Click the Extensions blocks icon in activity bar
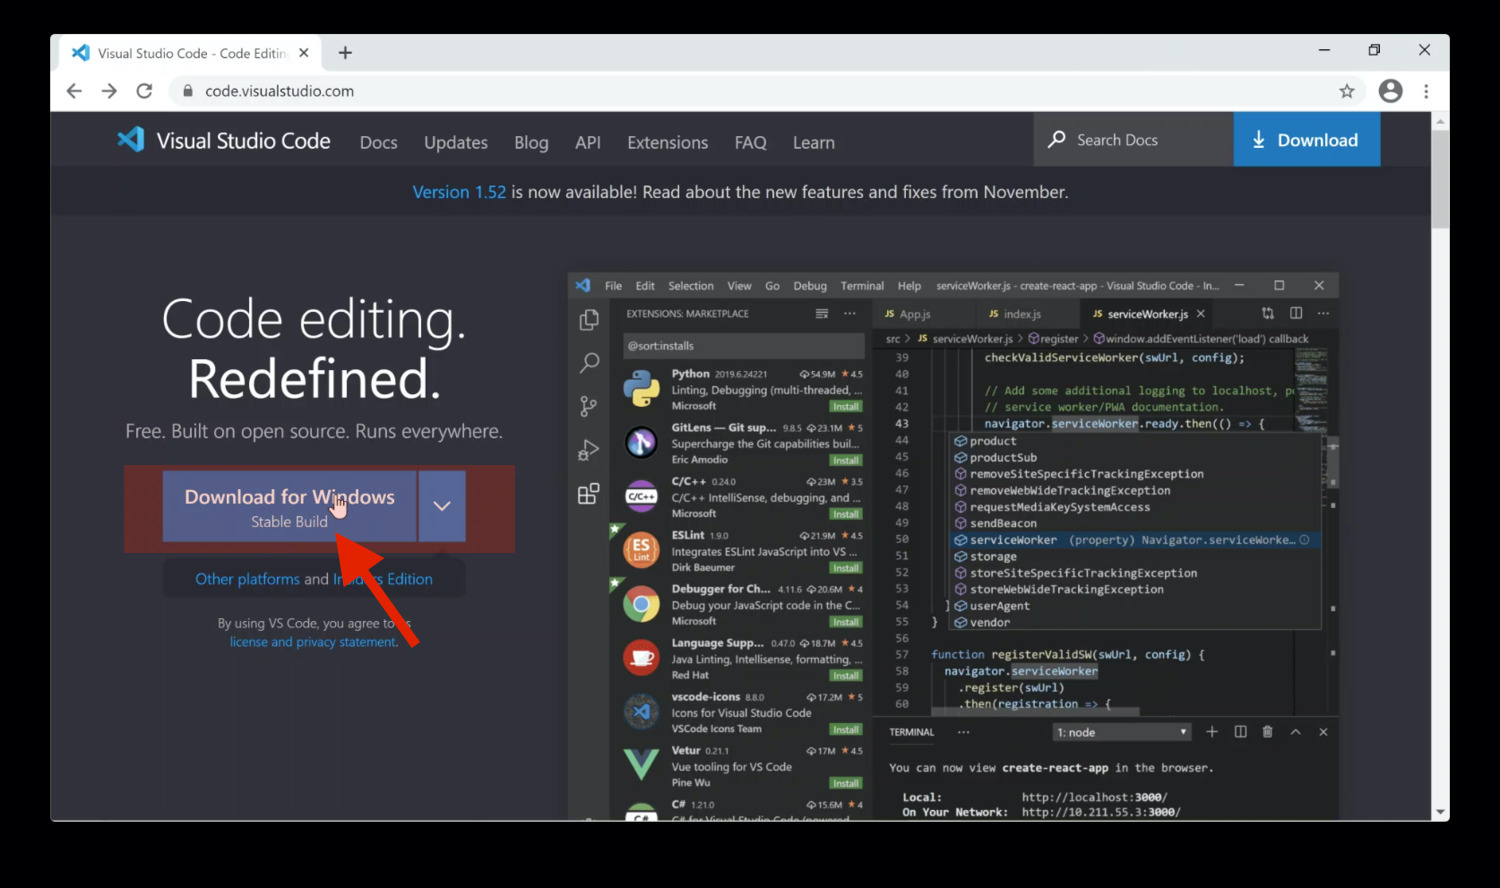This screenshot has width=1500, height=888. pyautogui.click(x=588, y=493)
